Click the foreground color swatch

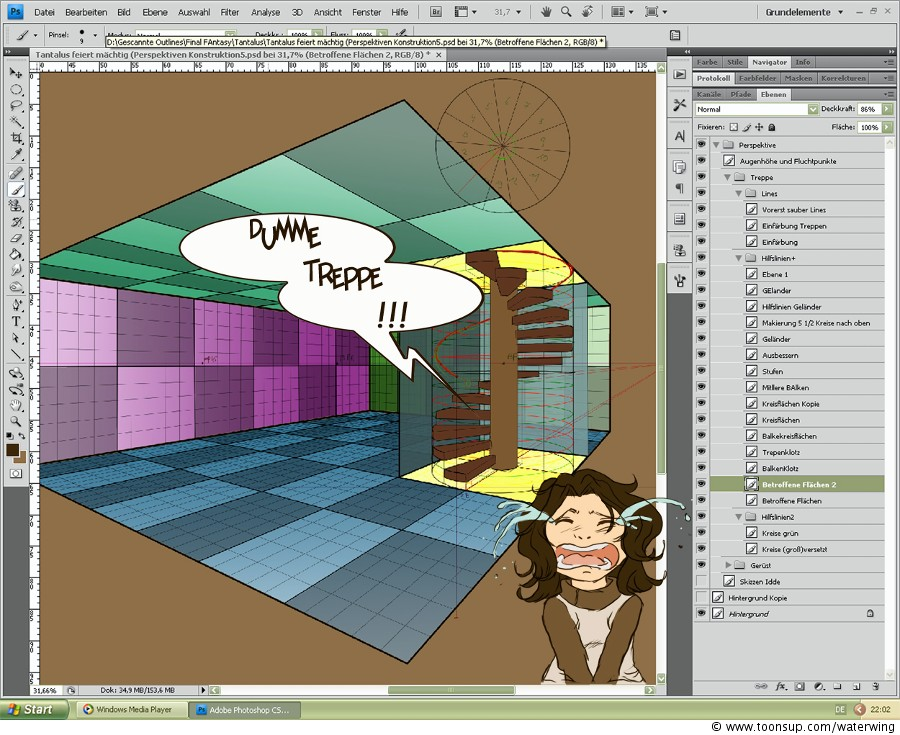(x=14, y=451)
